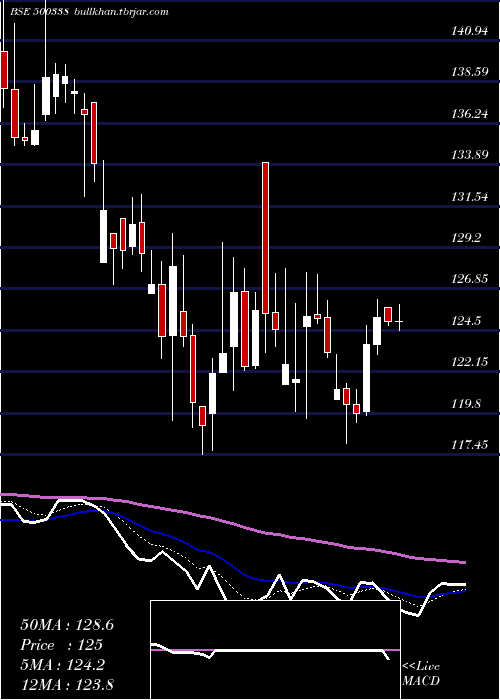Screen dimensions: 500x700
Task: Click the tallest red candle topping at 133.89
Action: [266, 238]
